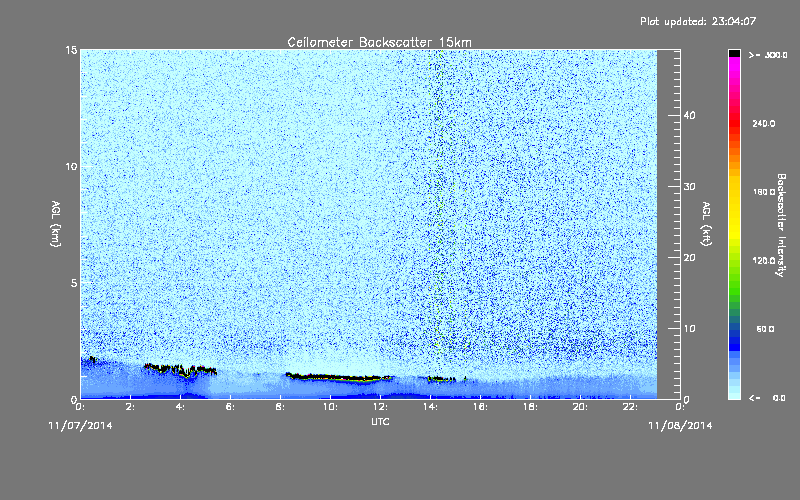800x500 pixels.
Task: Click the 'Backscatter Intensity' colorbar label
Action: 781,225
